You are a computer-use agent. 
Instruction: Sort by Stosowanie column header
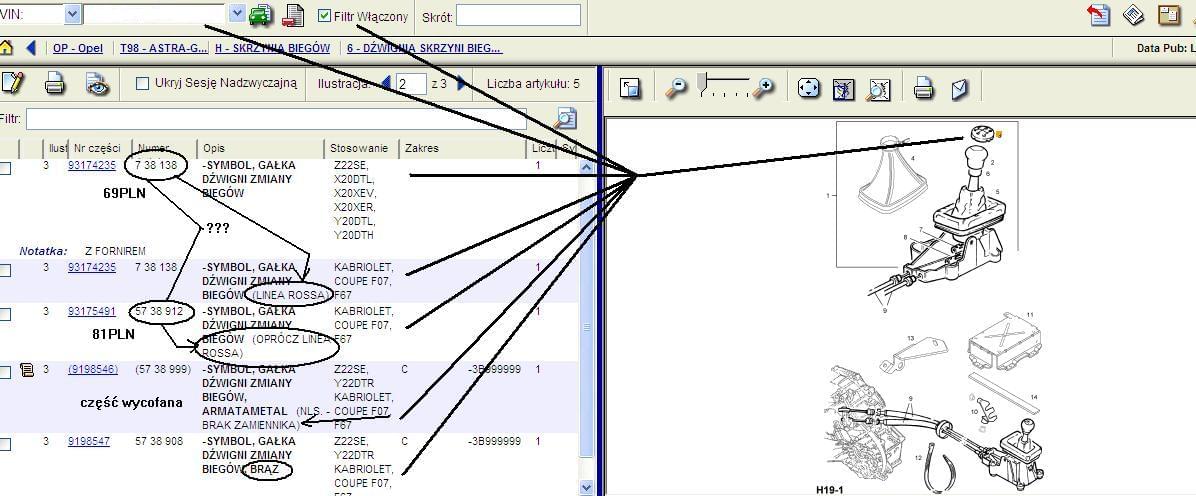coord(362,148)
